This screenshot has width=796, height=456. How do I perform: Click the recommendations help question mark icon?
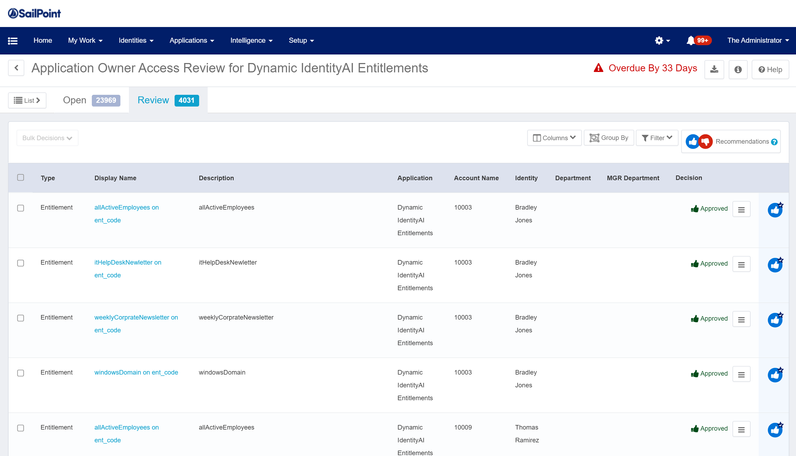click(x=774, y=142)
